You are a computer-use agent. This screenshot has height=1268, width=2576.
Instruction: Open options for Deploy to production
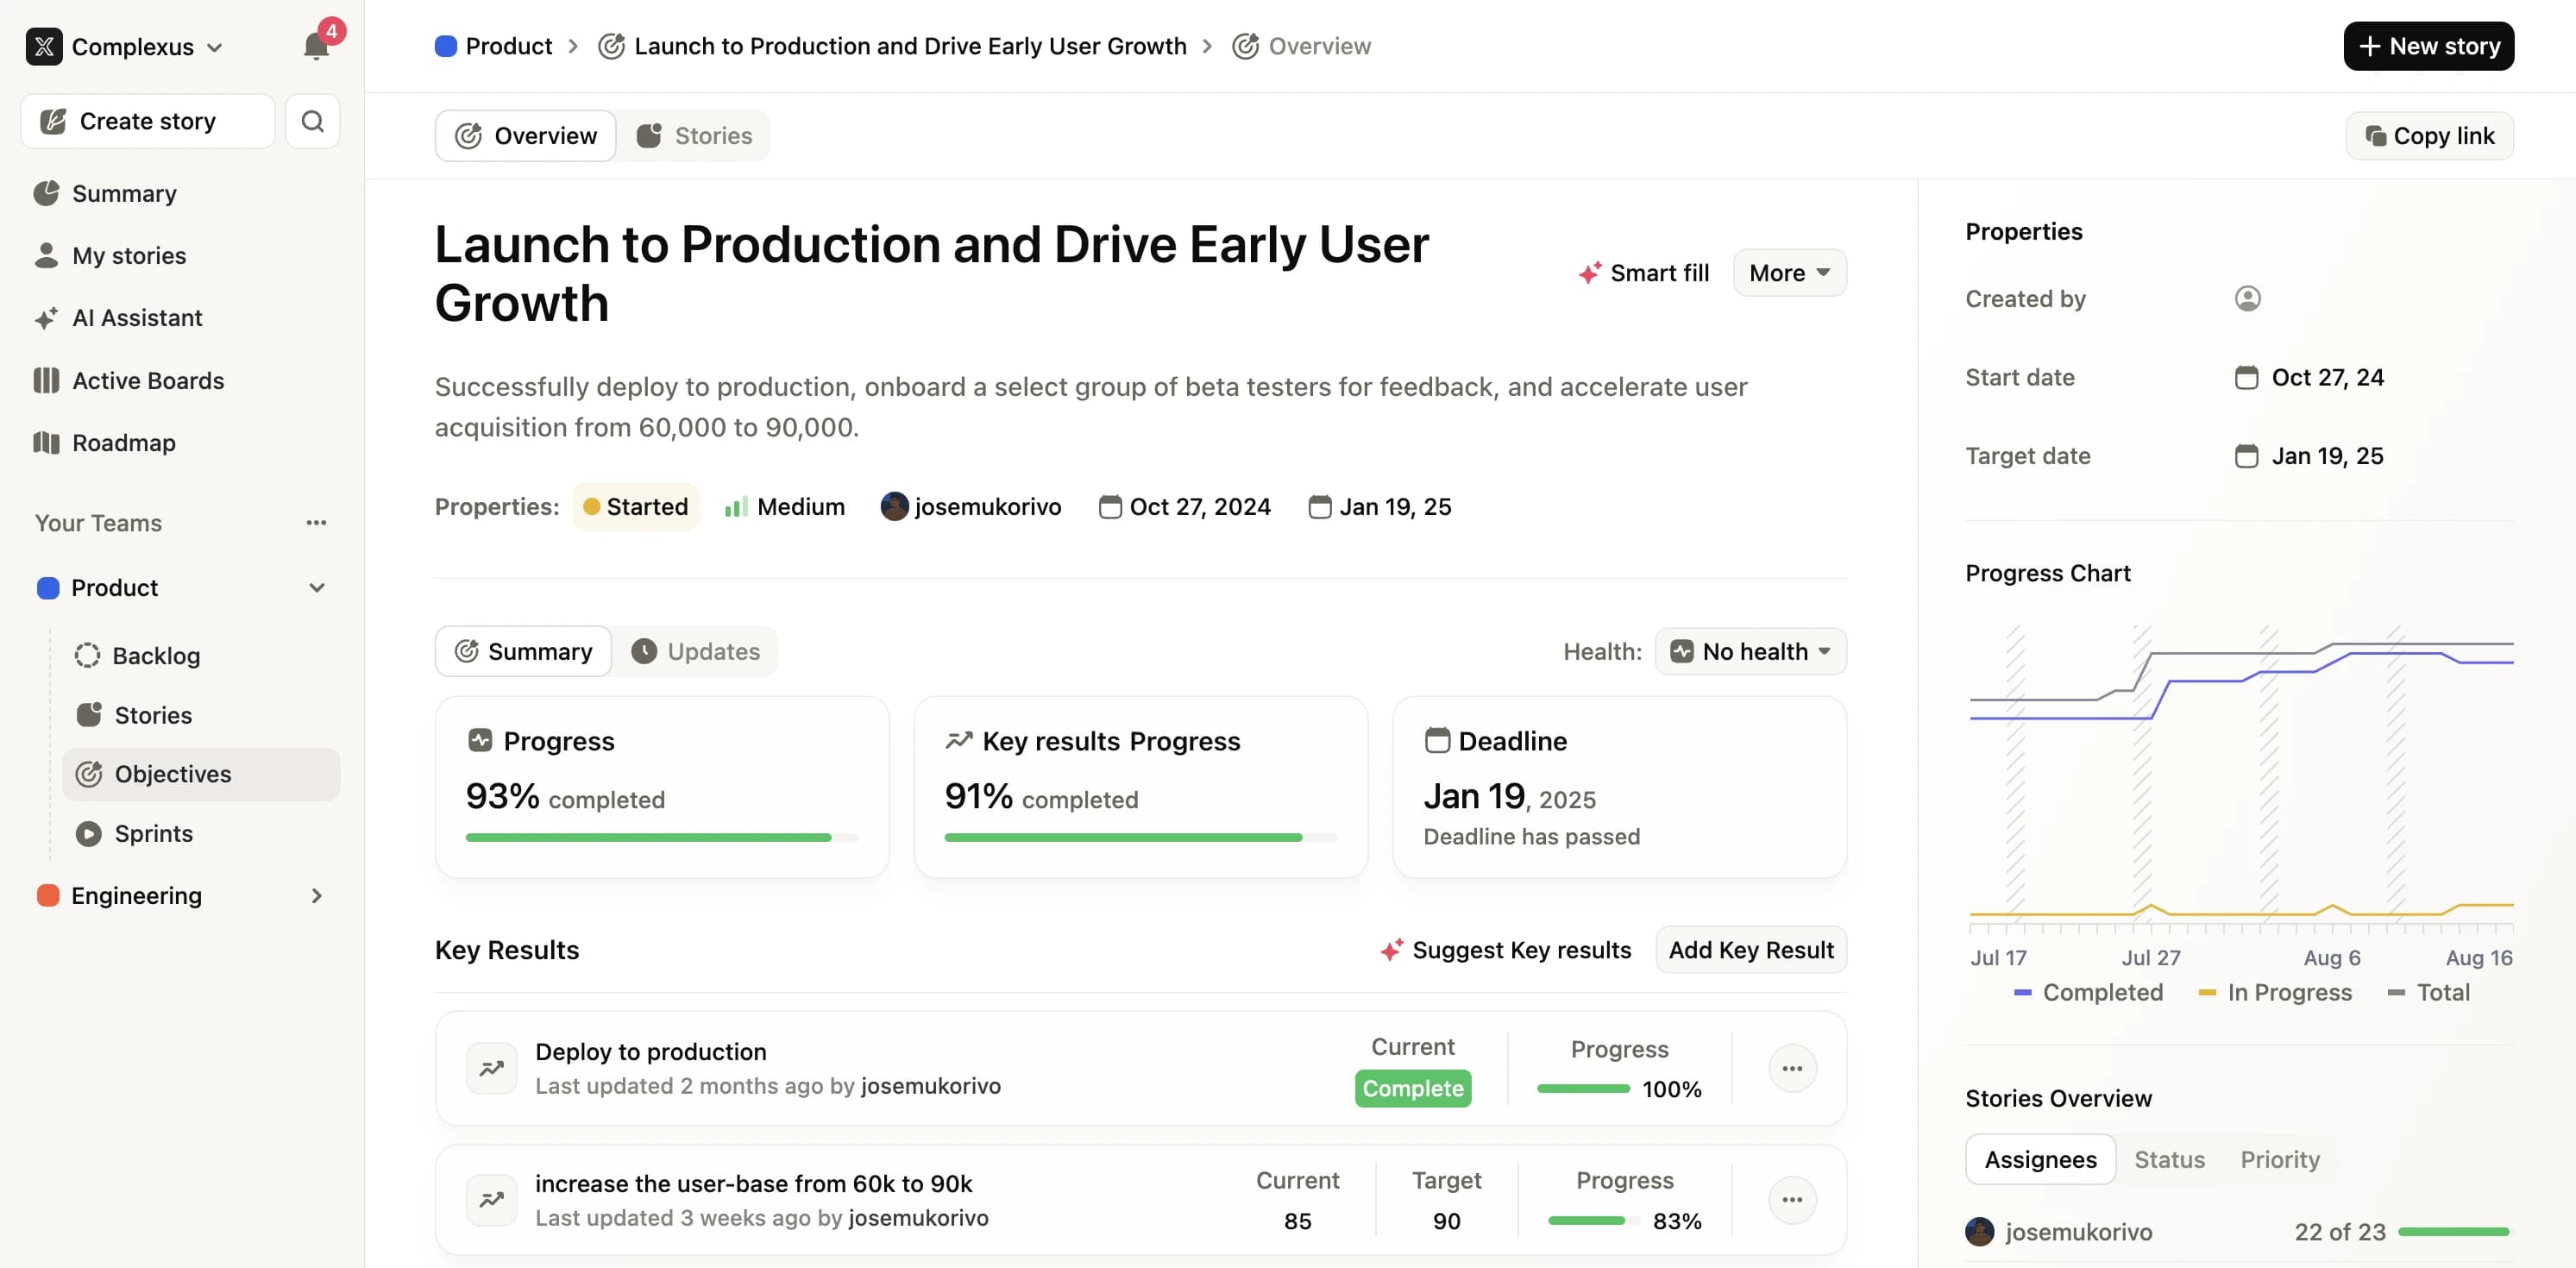[x=1791, y=1068]
